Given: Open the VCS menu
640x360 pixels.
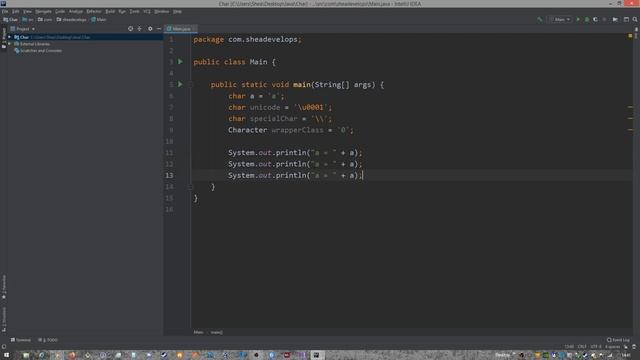Looking at the screenshot, I should tap(147, 11).
